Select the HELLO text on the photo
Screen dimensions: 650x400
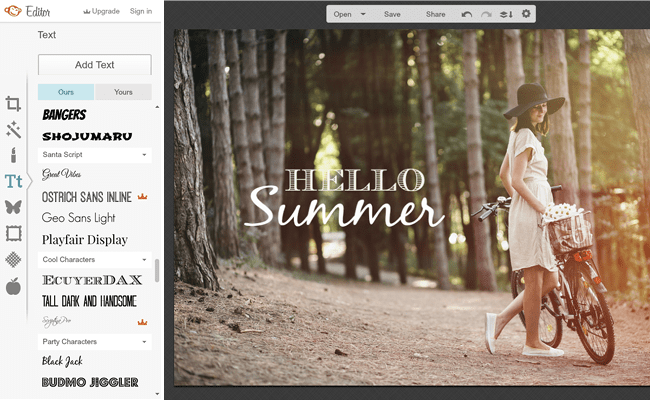355,180
